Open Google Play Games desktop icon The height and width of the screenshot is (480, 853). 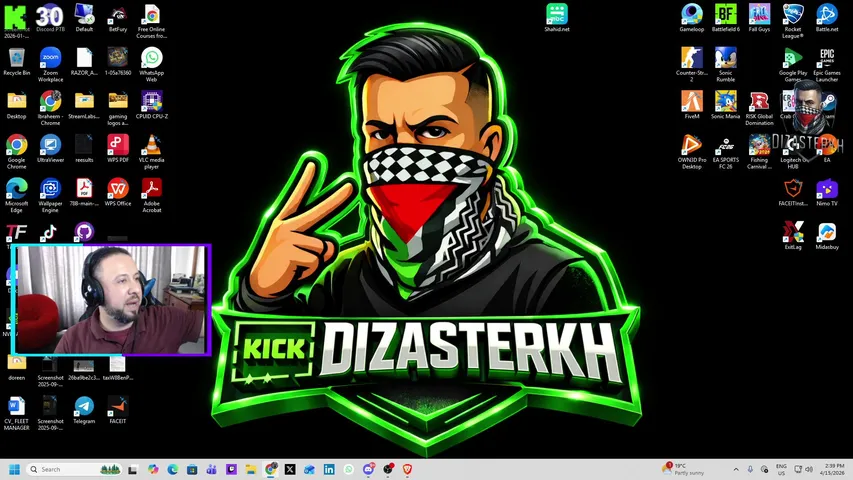(793, 64)
